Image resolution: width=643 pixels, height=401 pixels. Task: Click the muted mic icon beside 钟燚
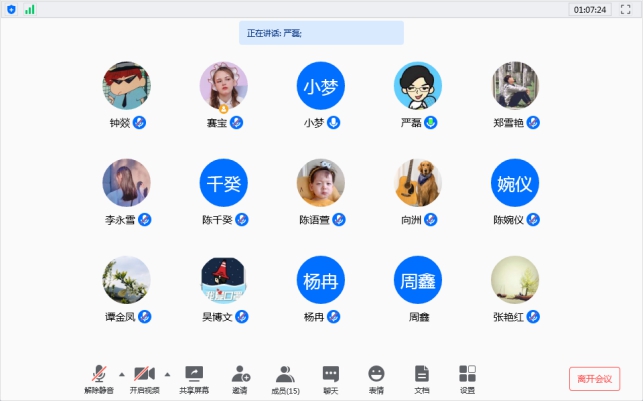pyautogui.click(x=140, y=123)
